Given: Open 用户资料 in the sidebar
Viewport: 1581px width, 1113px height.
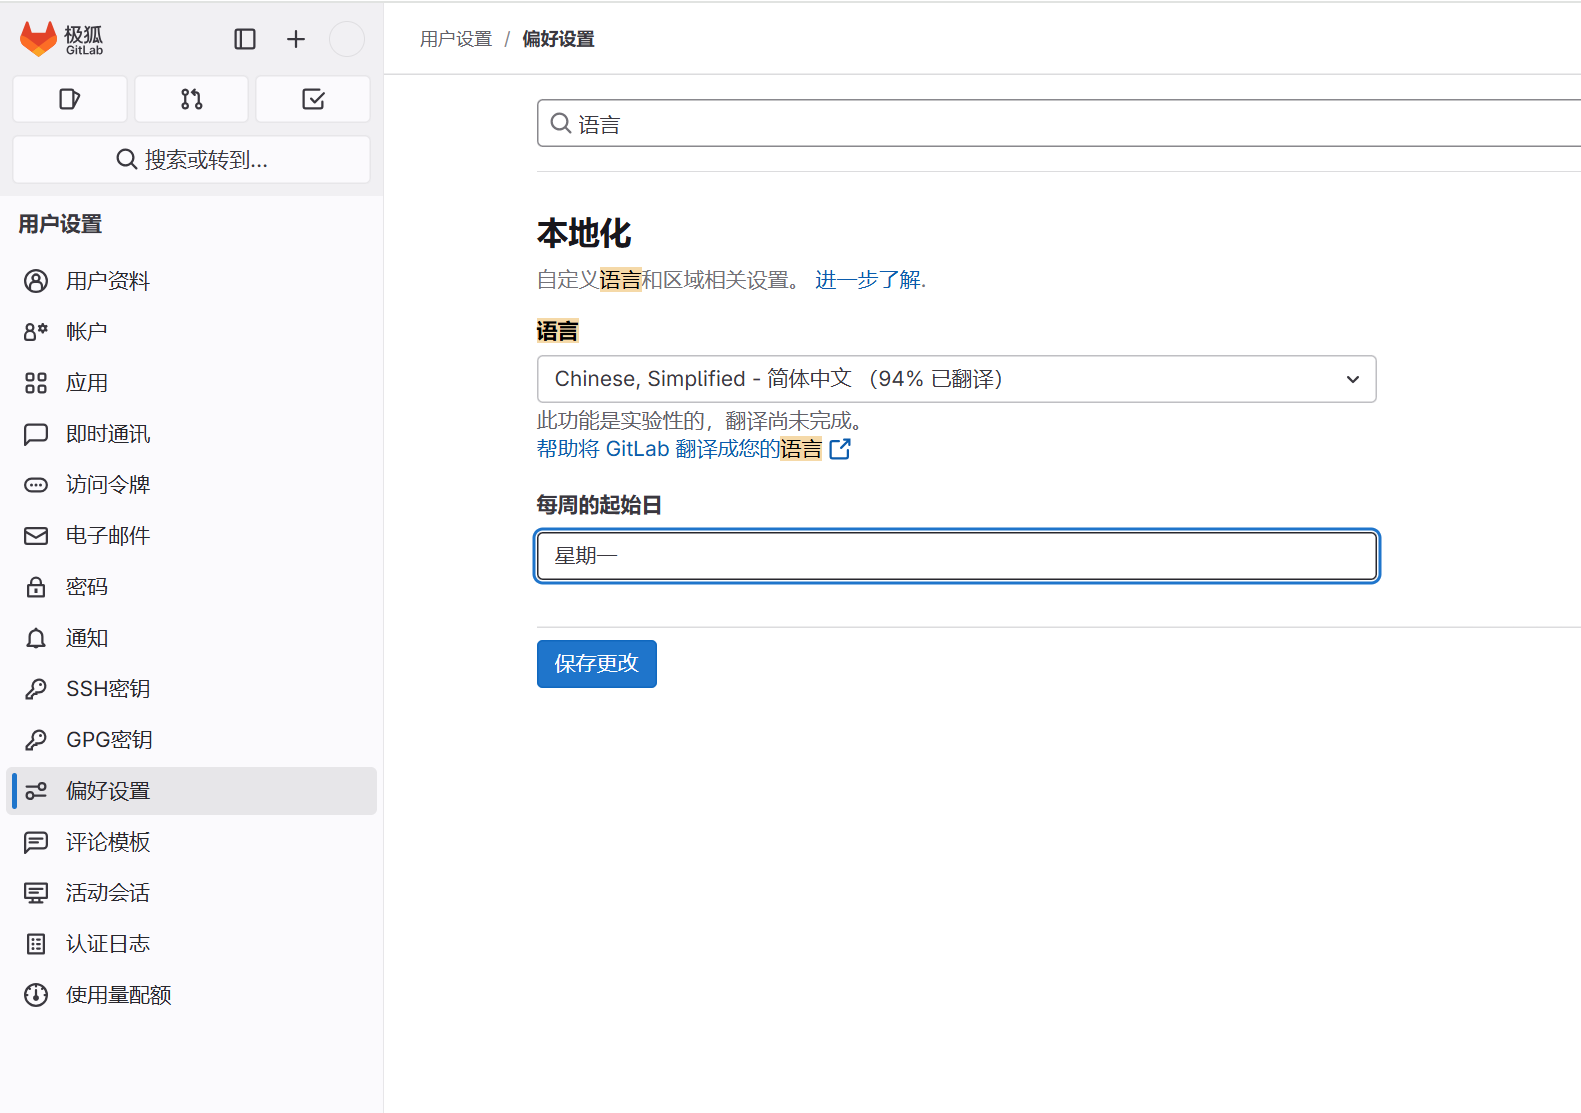Looking at the screenshot, I should click(x=192, y=281).
